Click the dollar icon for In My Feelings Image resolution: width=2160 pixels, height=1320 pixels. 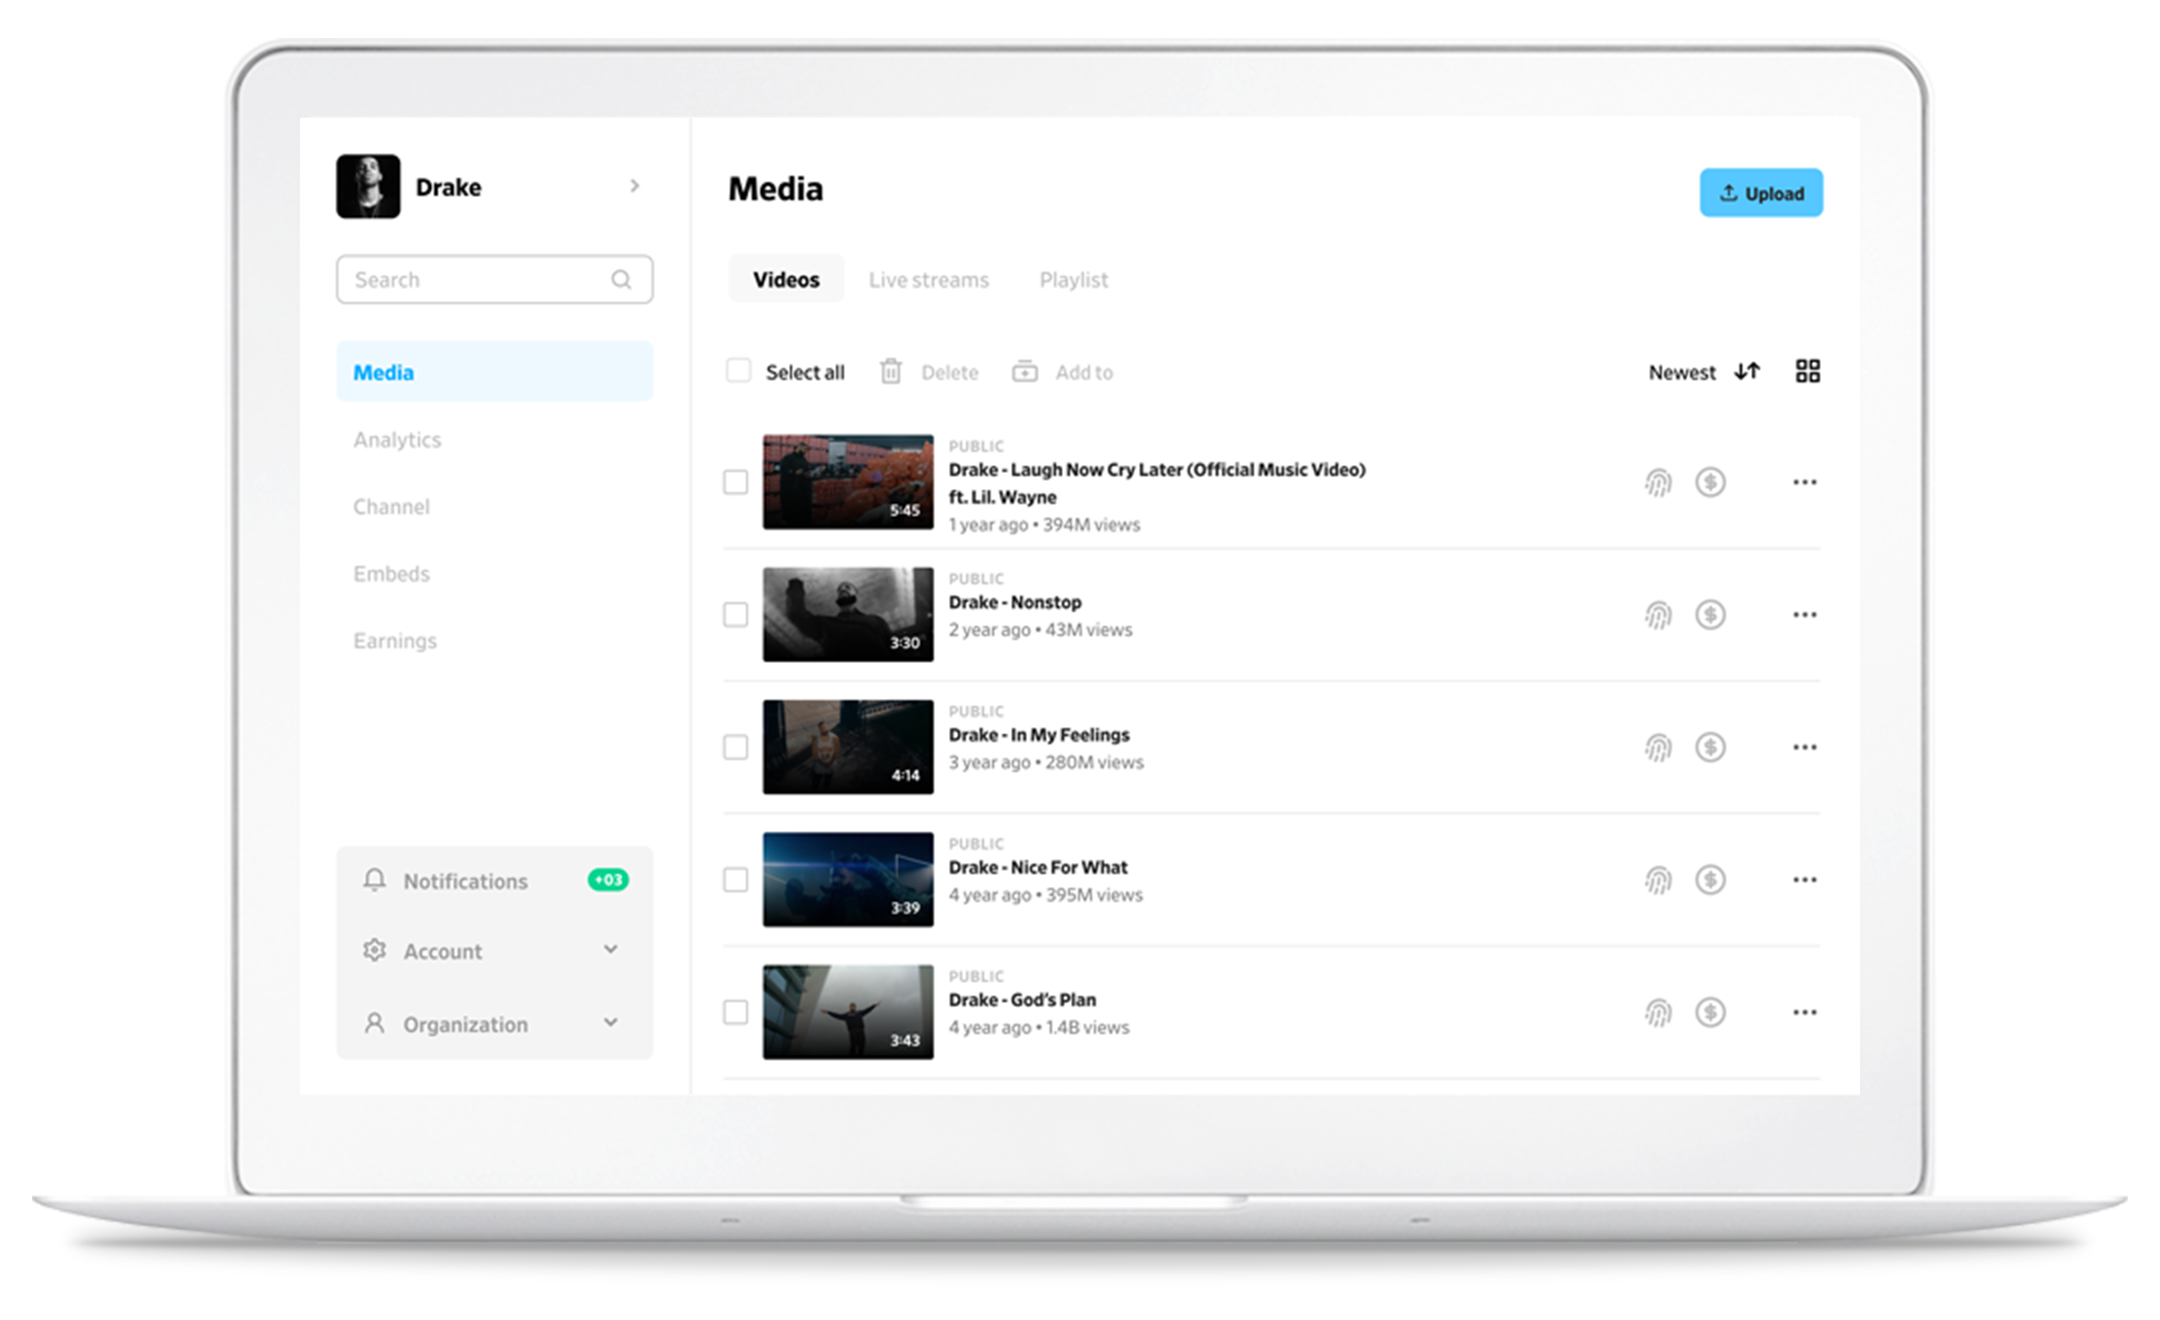1710,747
